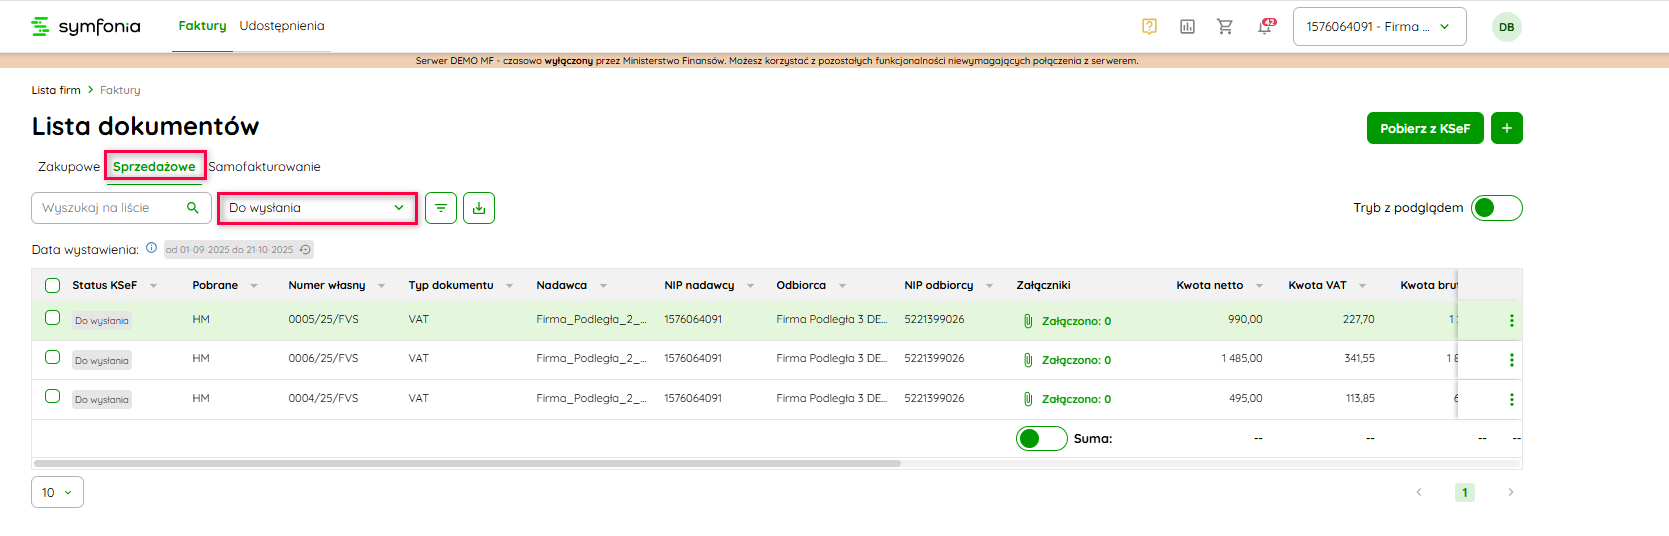
Task: Open the rows per page dropdown
Action: [x=57, y=492]
